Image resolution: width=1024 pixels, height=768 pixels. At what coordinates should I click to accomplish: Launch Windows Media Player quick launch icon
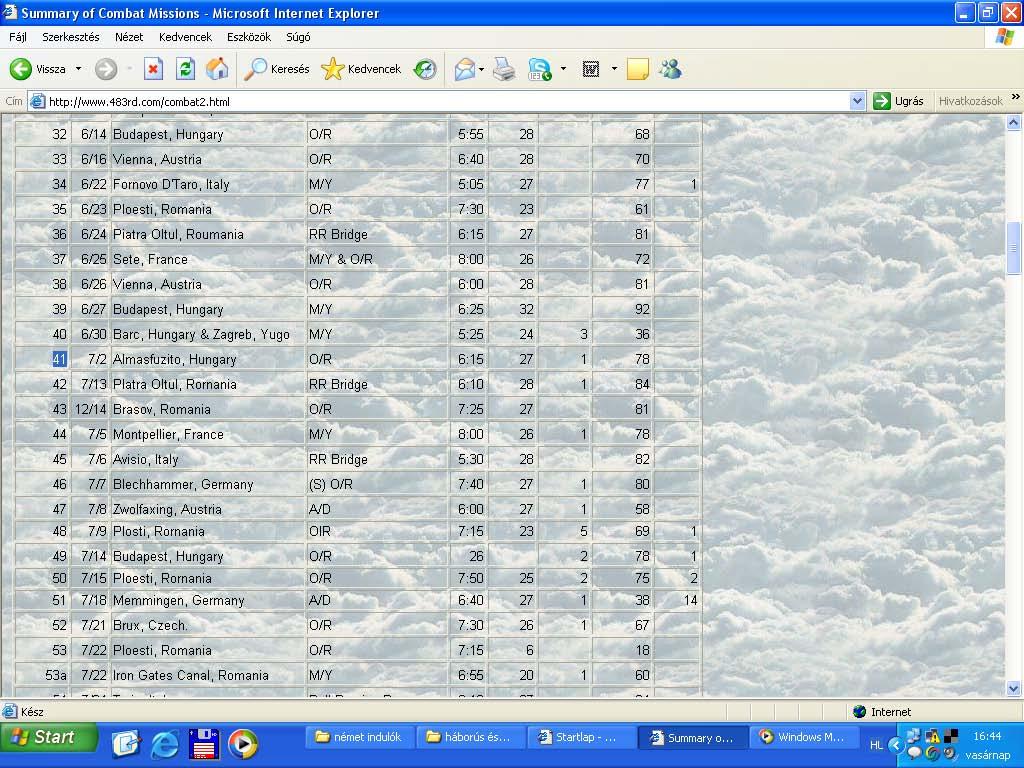click(243, 743)
